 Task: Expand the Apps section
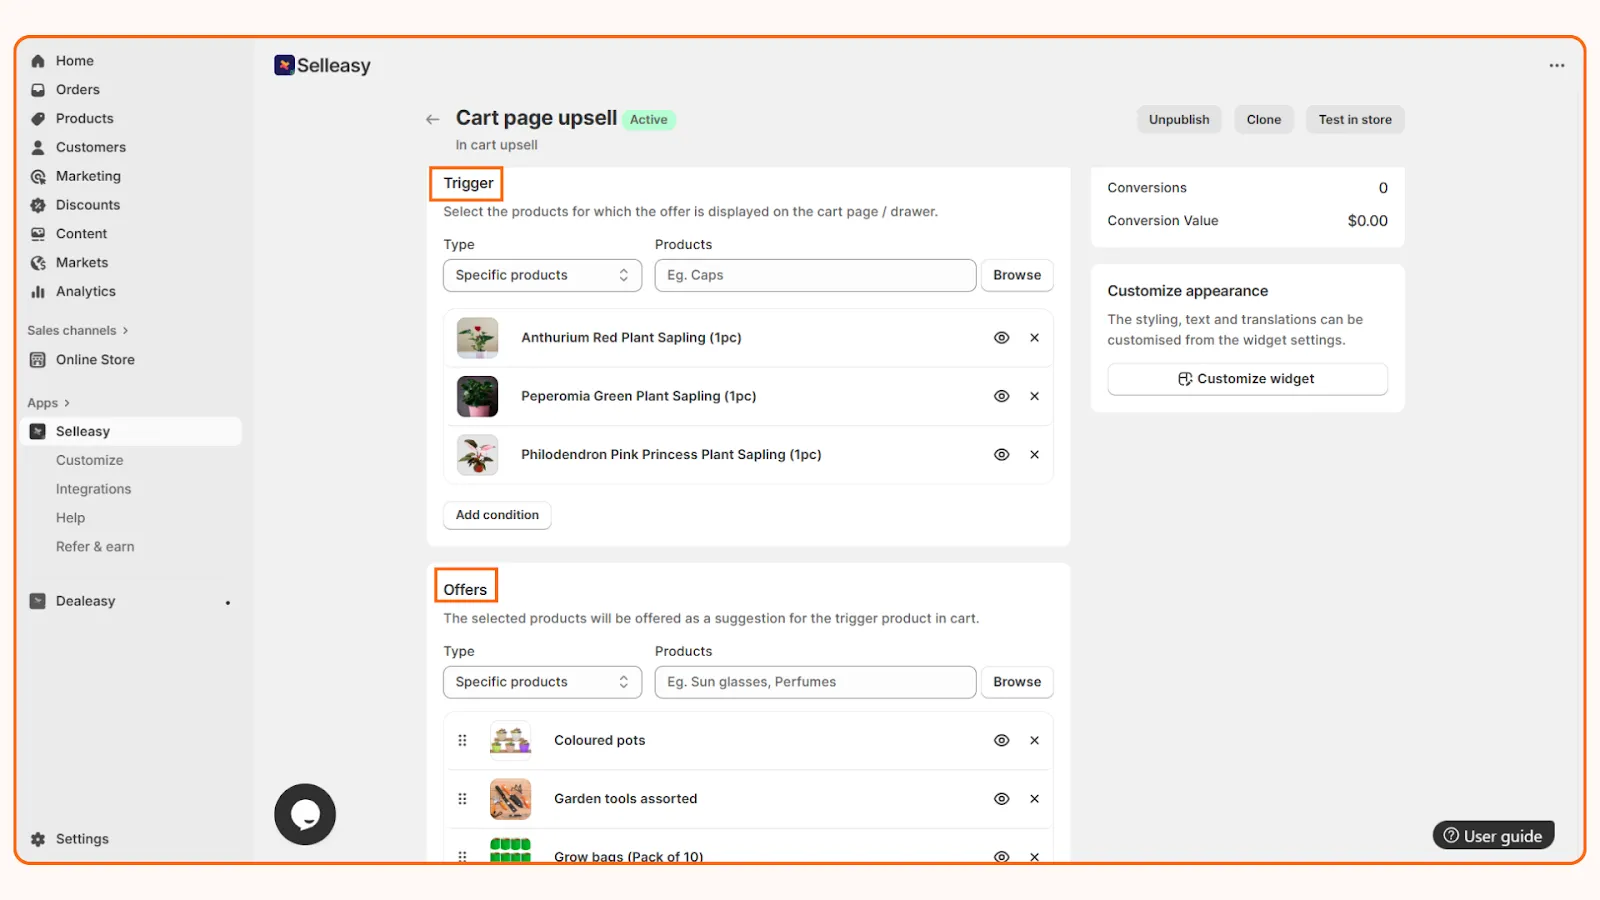tap(44, 402)
